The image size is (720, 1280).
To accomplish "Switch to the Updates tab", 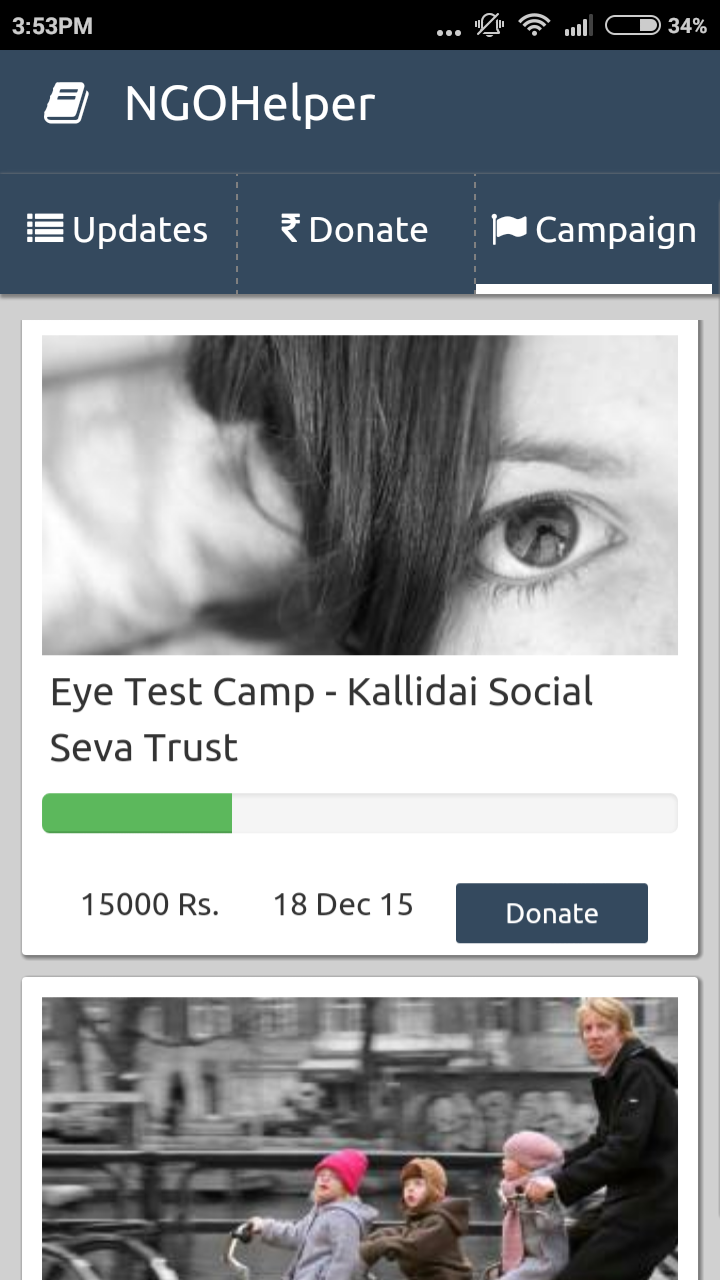I will (x=118, y=232).
